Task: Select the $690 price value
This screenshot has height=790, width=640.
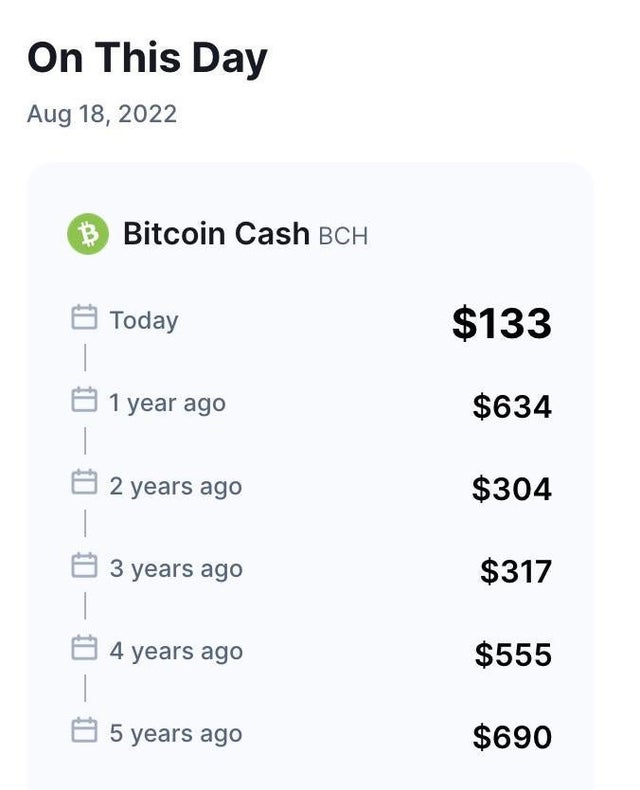Action: [x=512, y=737]
